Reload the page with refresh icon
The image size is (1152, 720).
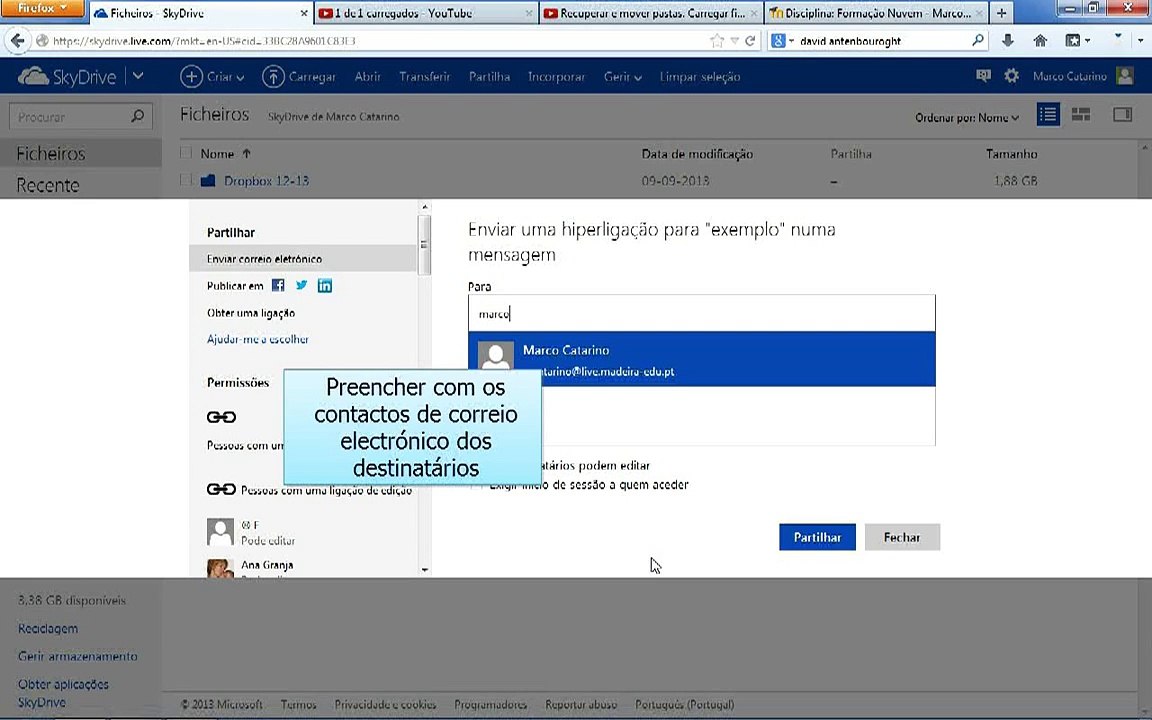(x=750, y=40)
